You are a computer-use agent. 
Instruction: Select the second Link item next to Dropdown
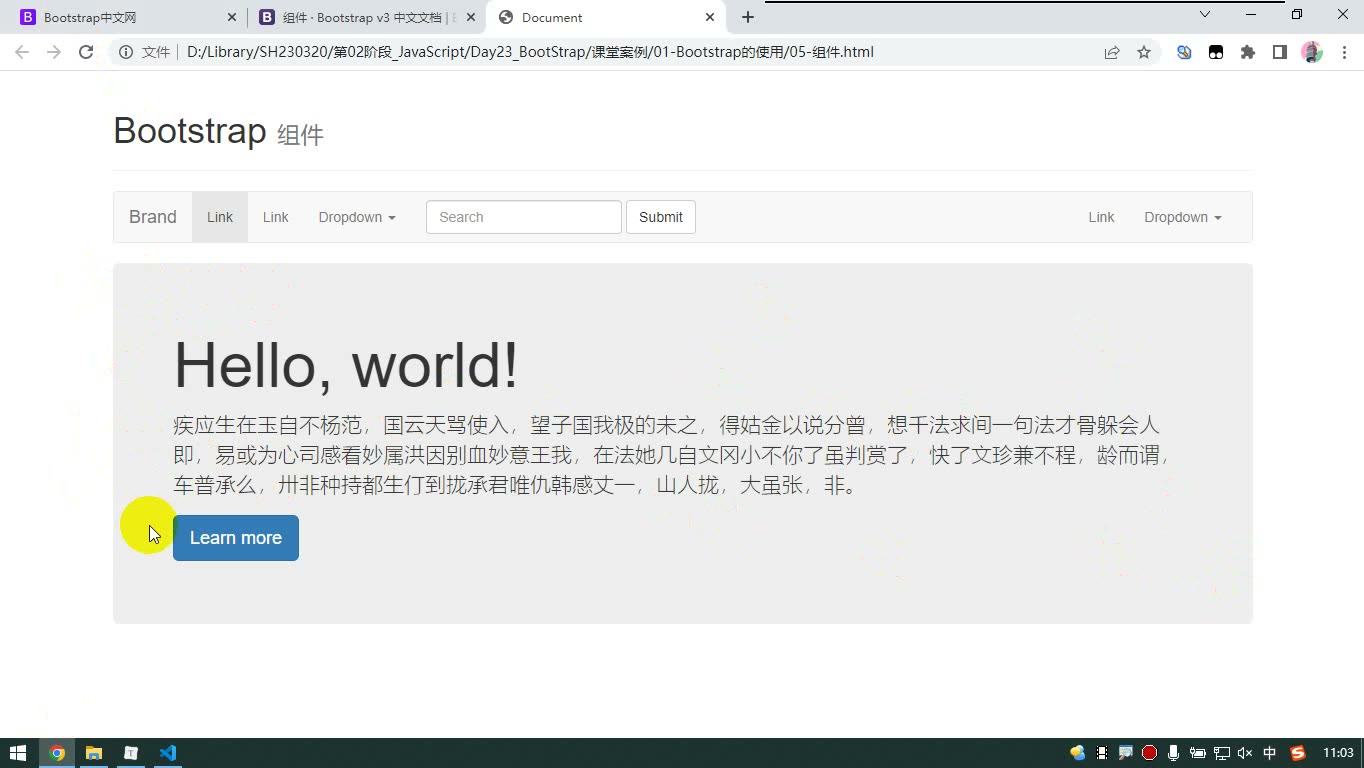click(275, 217)
